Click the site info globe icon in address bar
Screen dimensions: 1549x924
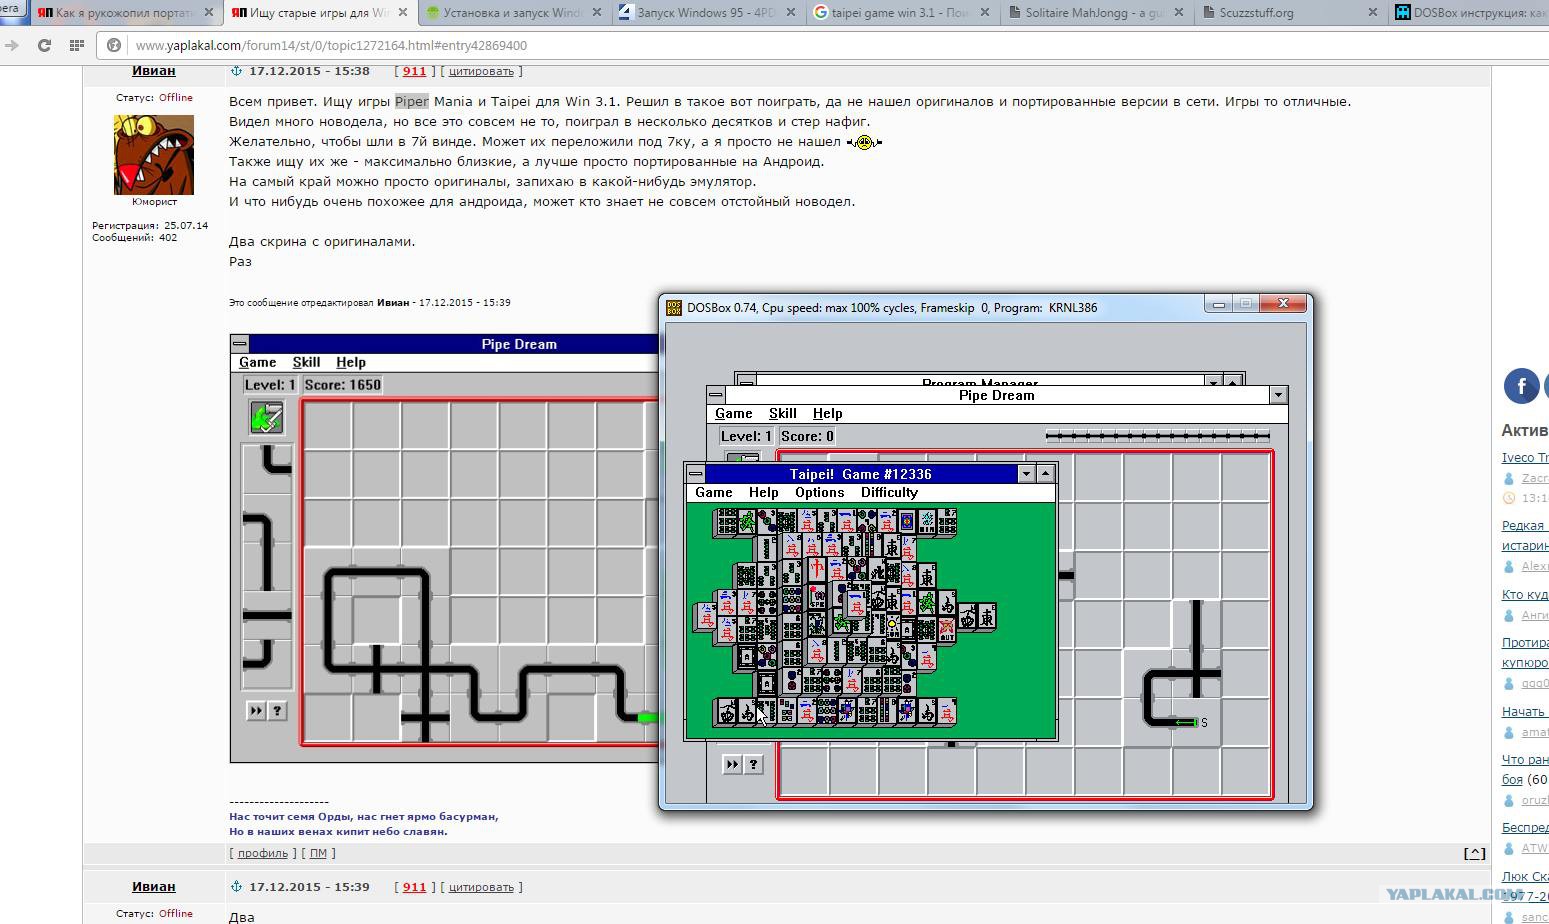click(x=114, y=46)
